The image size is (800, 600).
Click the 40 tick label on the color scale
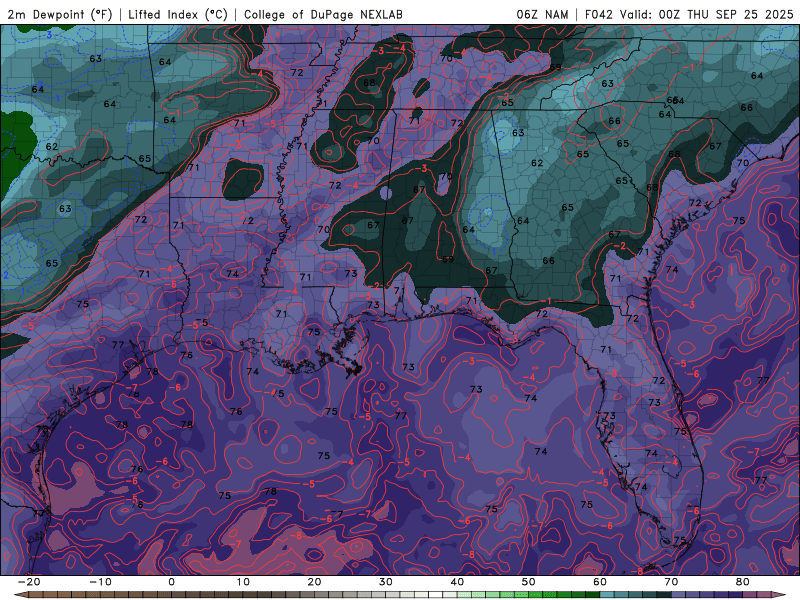[457, 582]
